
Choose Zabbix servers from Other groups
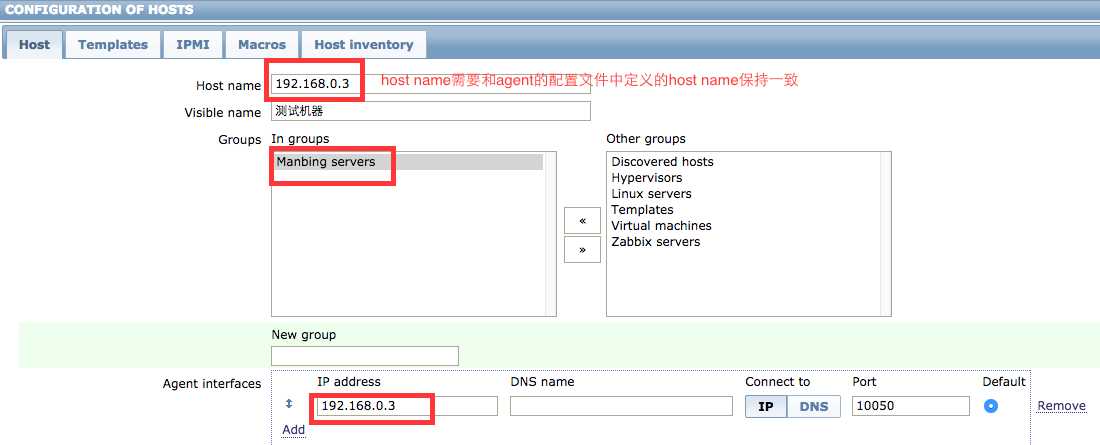coord(655,241)
